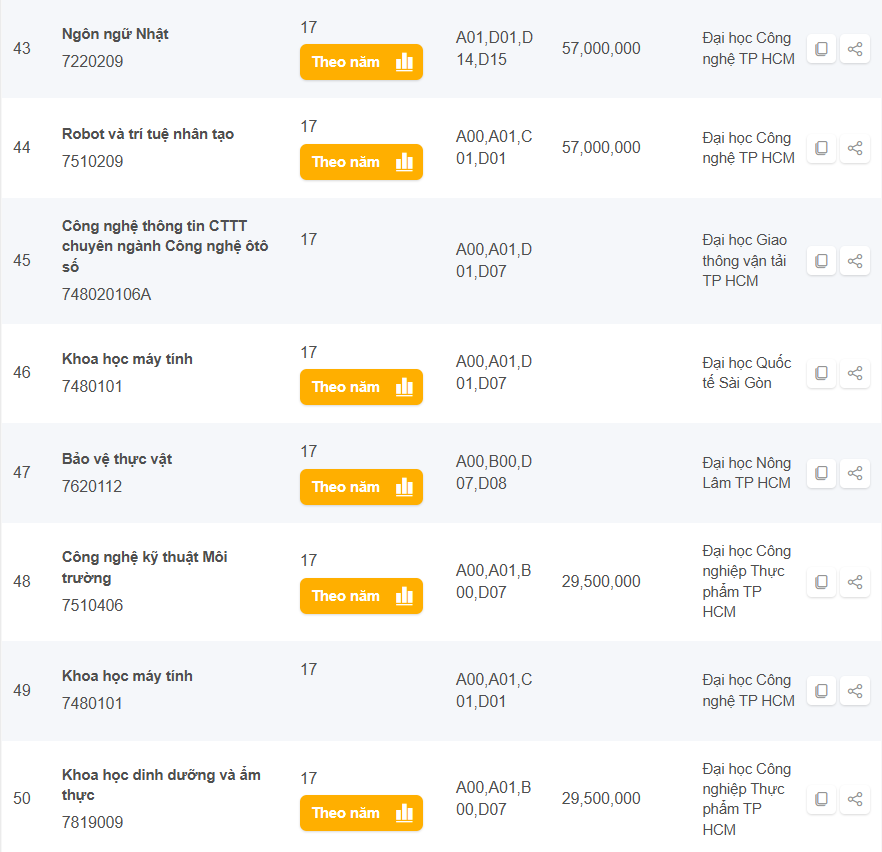
Task: Select Đại học Nông Lâm TP HCM
Action: [x=746, y=473]
